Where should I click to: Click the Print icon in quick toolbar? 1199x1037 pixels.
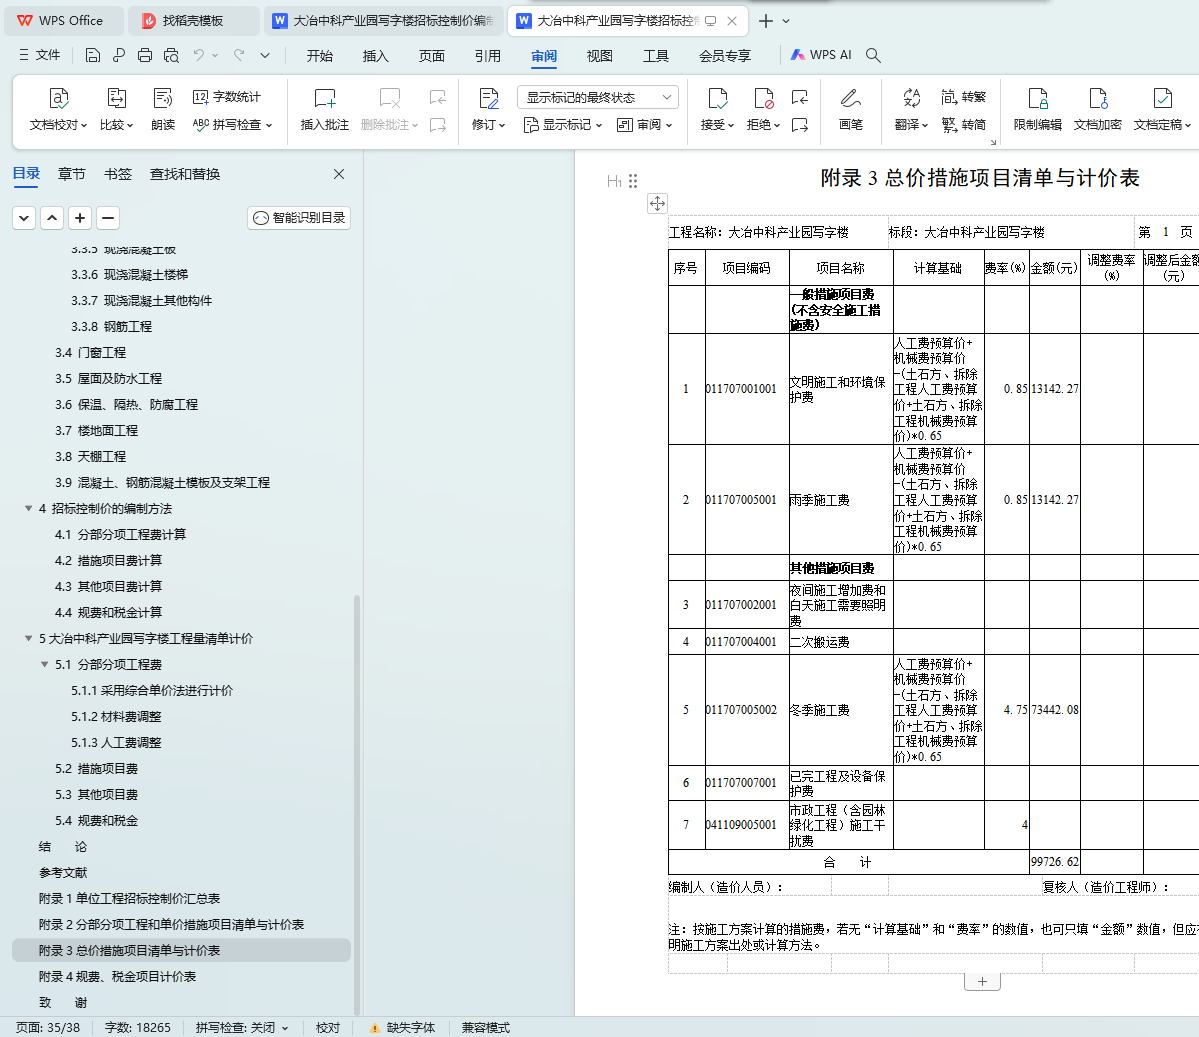pos(145,55)
